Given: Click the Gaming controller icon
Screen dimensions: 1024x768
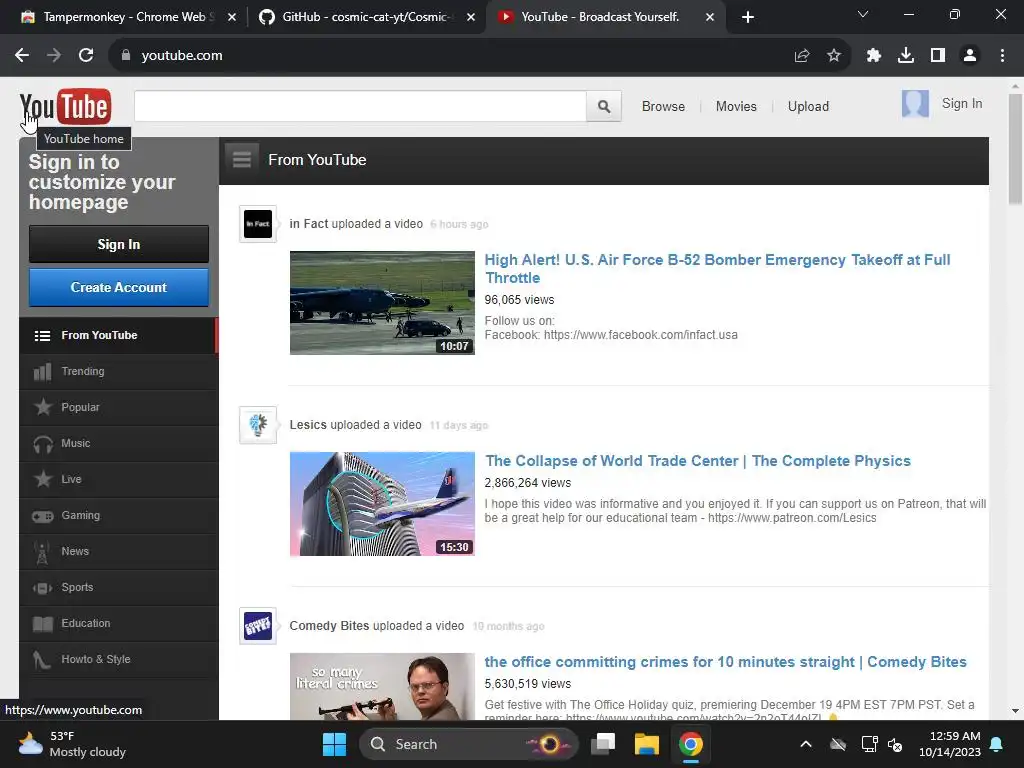Looking at the screenshot, I should click(x=43, y=516).
